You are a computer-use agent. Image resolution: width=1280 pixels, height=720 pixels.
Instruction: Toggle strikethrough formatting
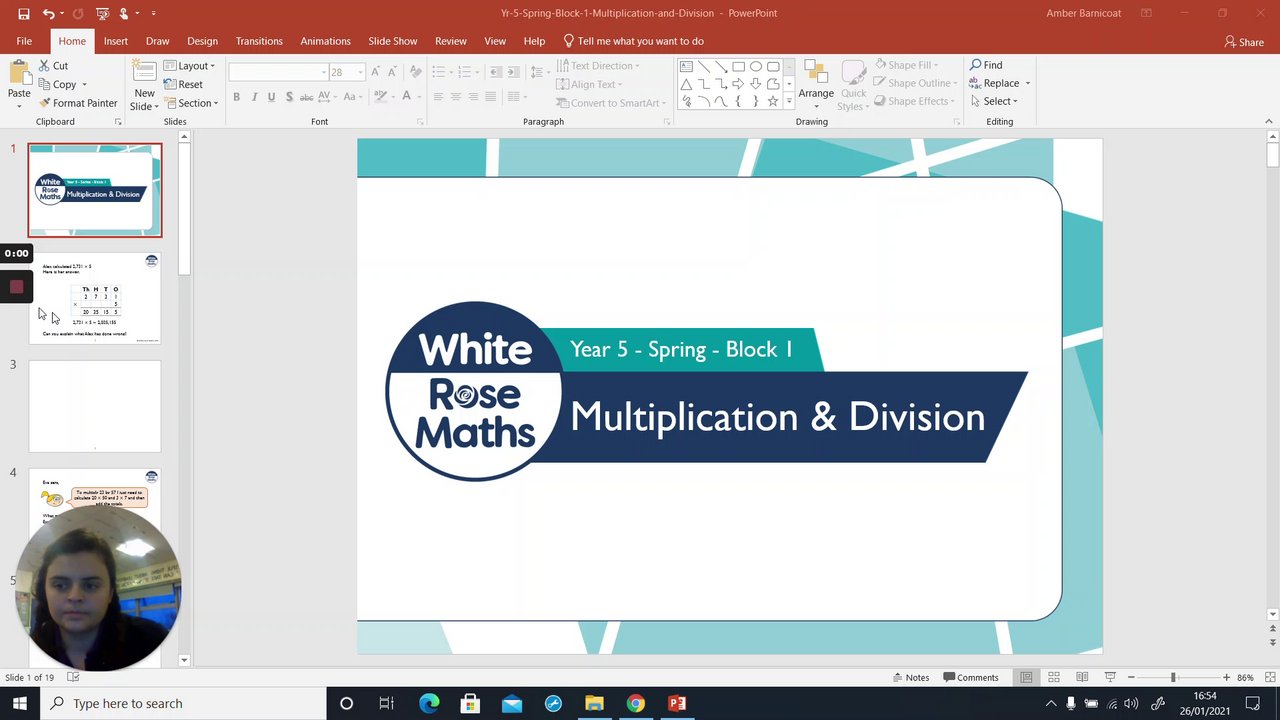pos(307,97)
